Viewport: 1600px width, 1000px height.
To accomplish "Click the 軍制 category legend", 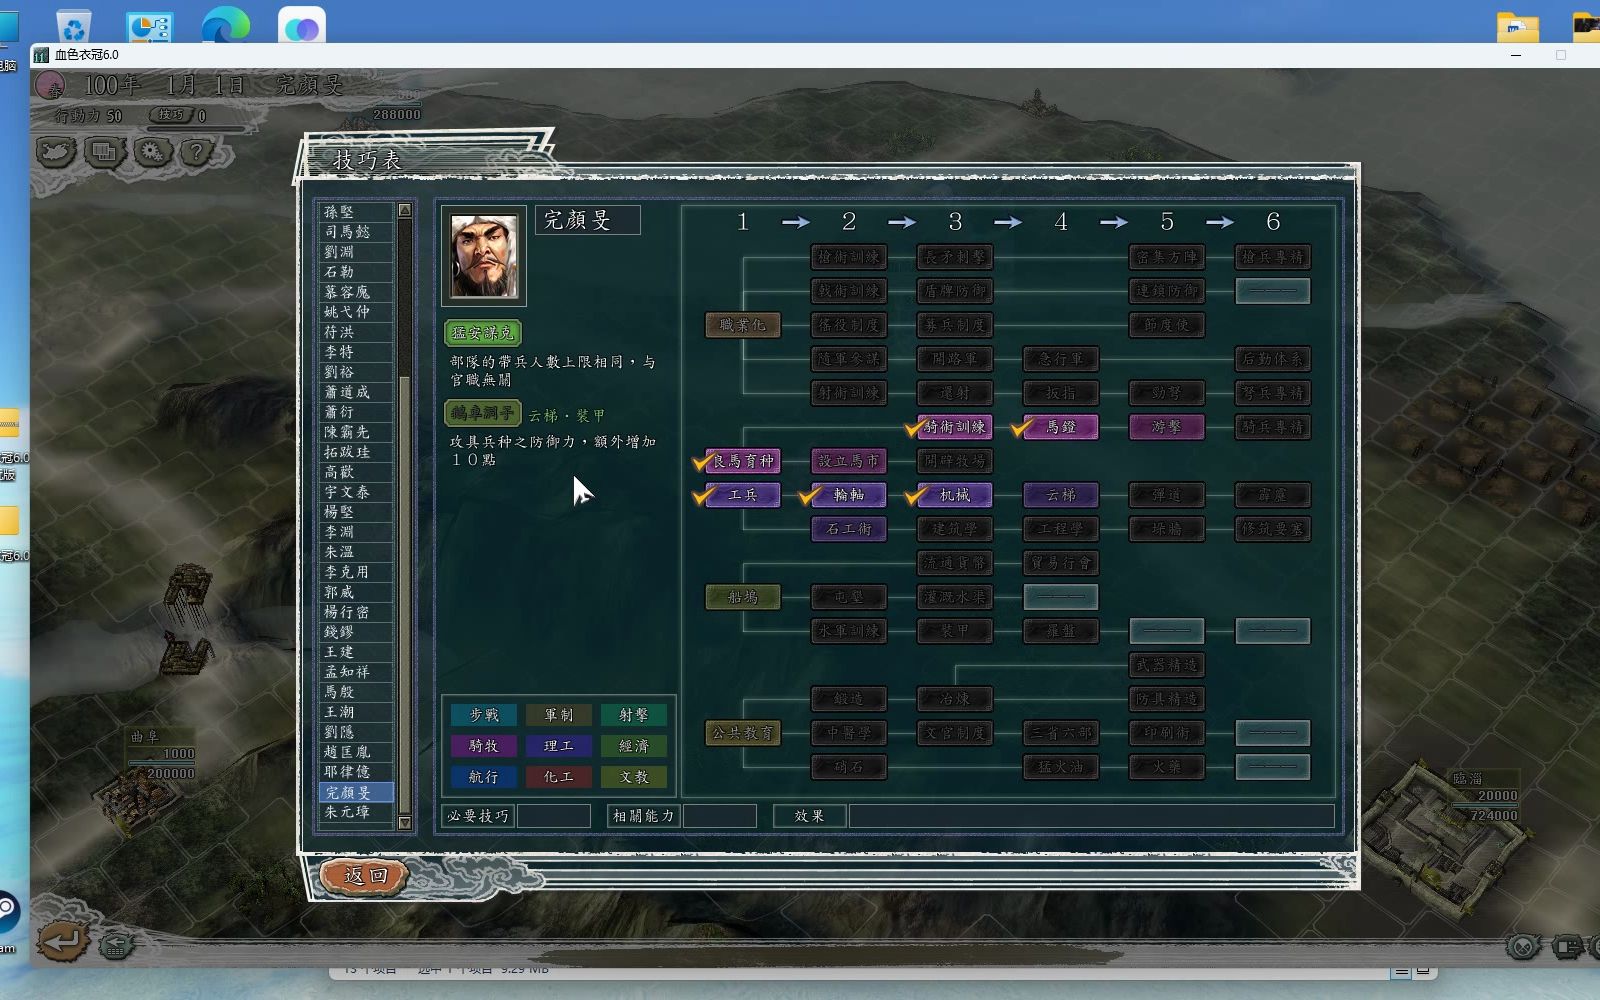I will click(x=558, y=715).
